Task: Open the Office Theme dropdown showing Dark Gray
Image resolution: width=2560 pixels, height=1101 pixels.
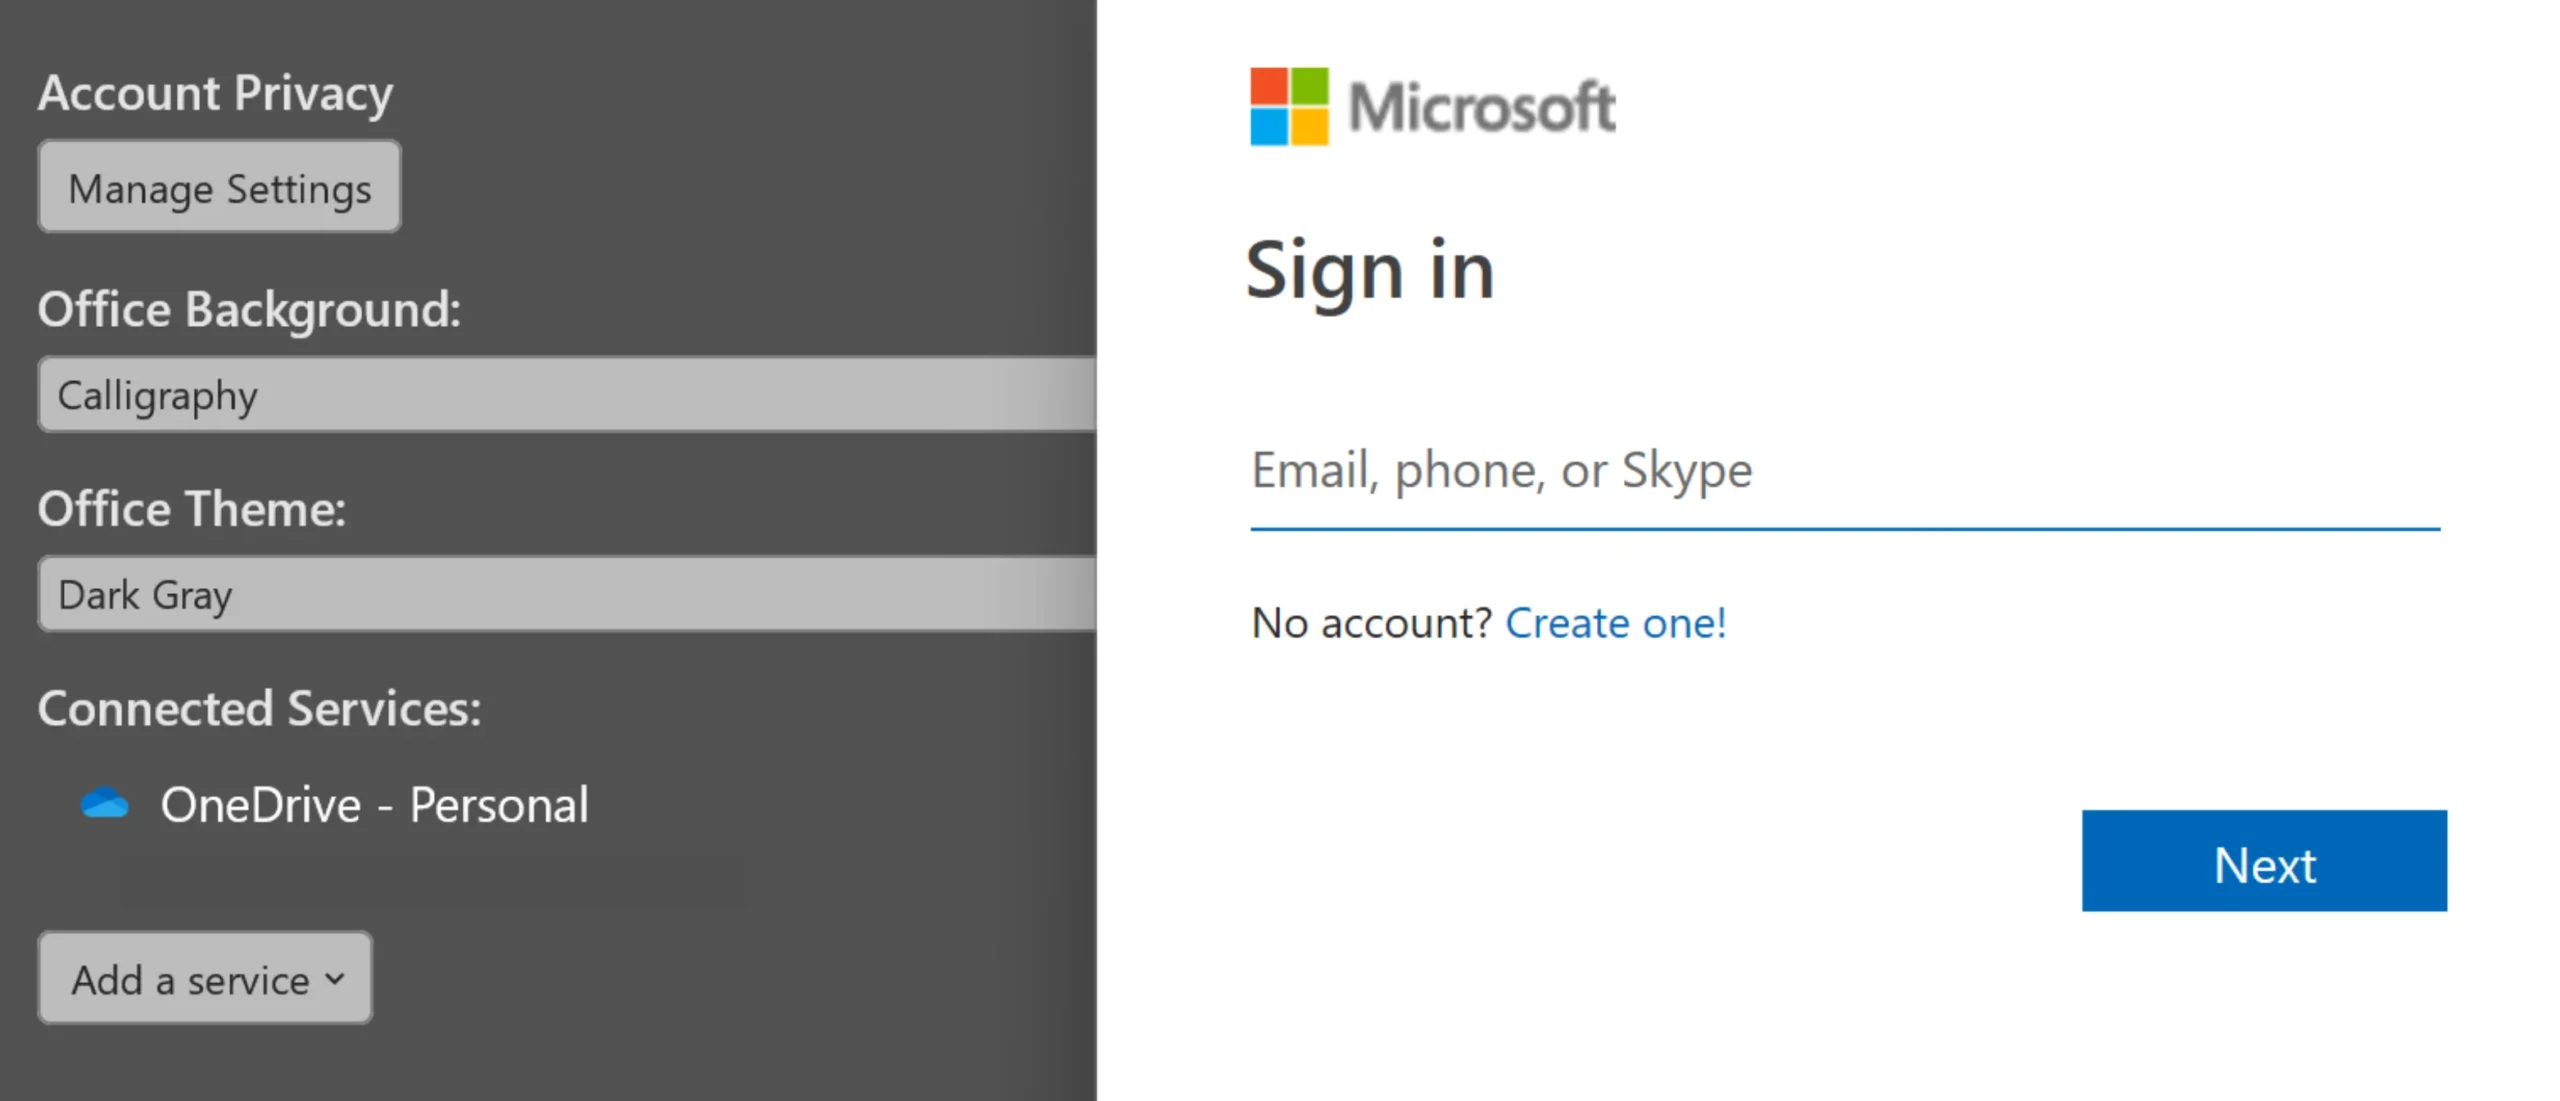Action: (566, 595)
